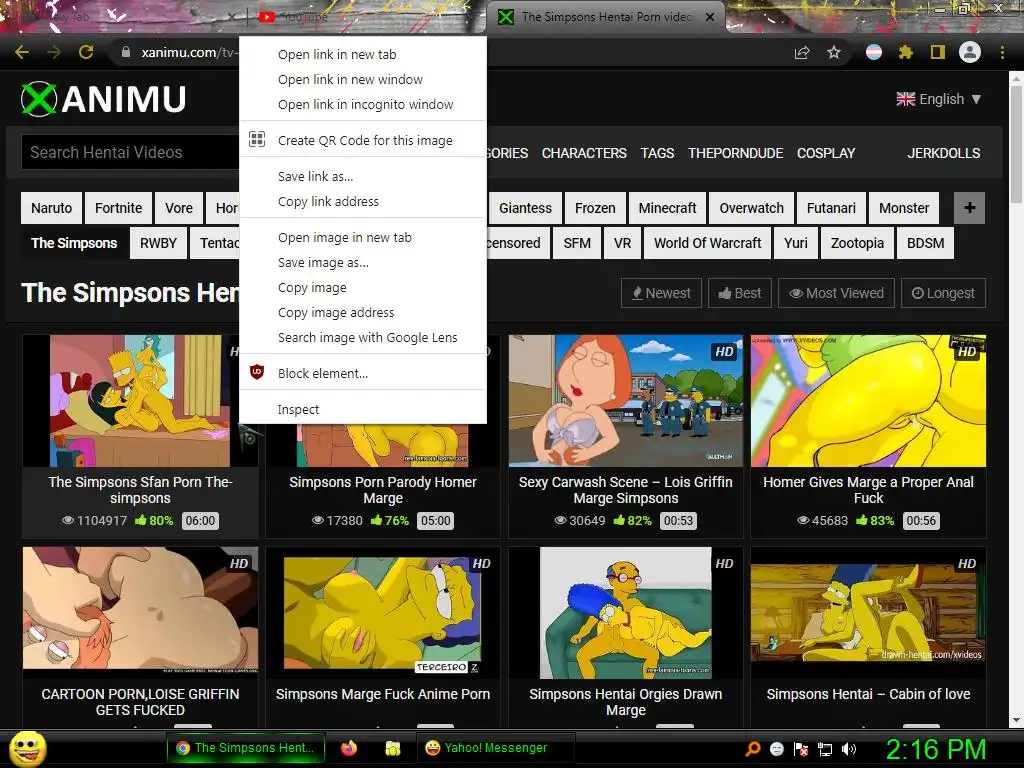Image resolution: width=1024 pixels, height=768 pixels.
Task: Open the Chrome profile avatar menu
Action: [970, 52]
